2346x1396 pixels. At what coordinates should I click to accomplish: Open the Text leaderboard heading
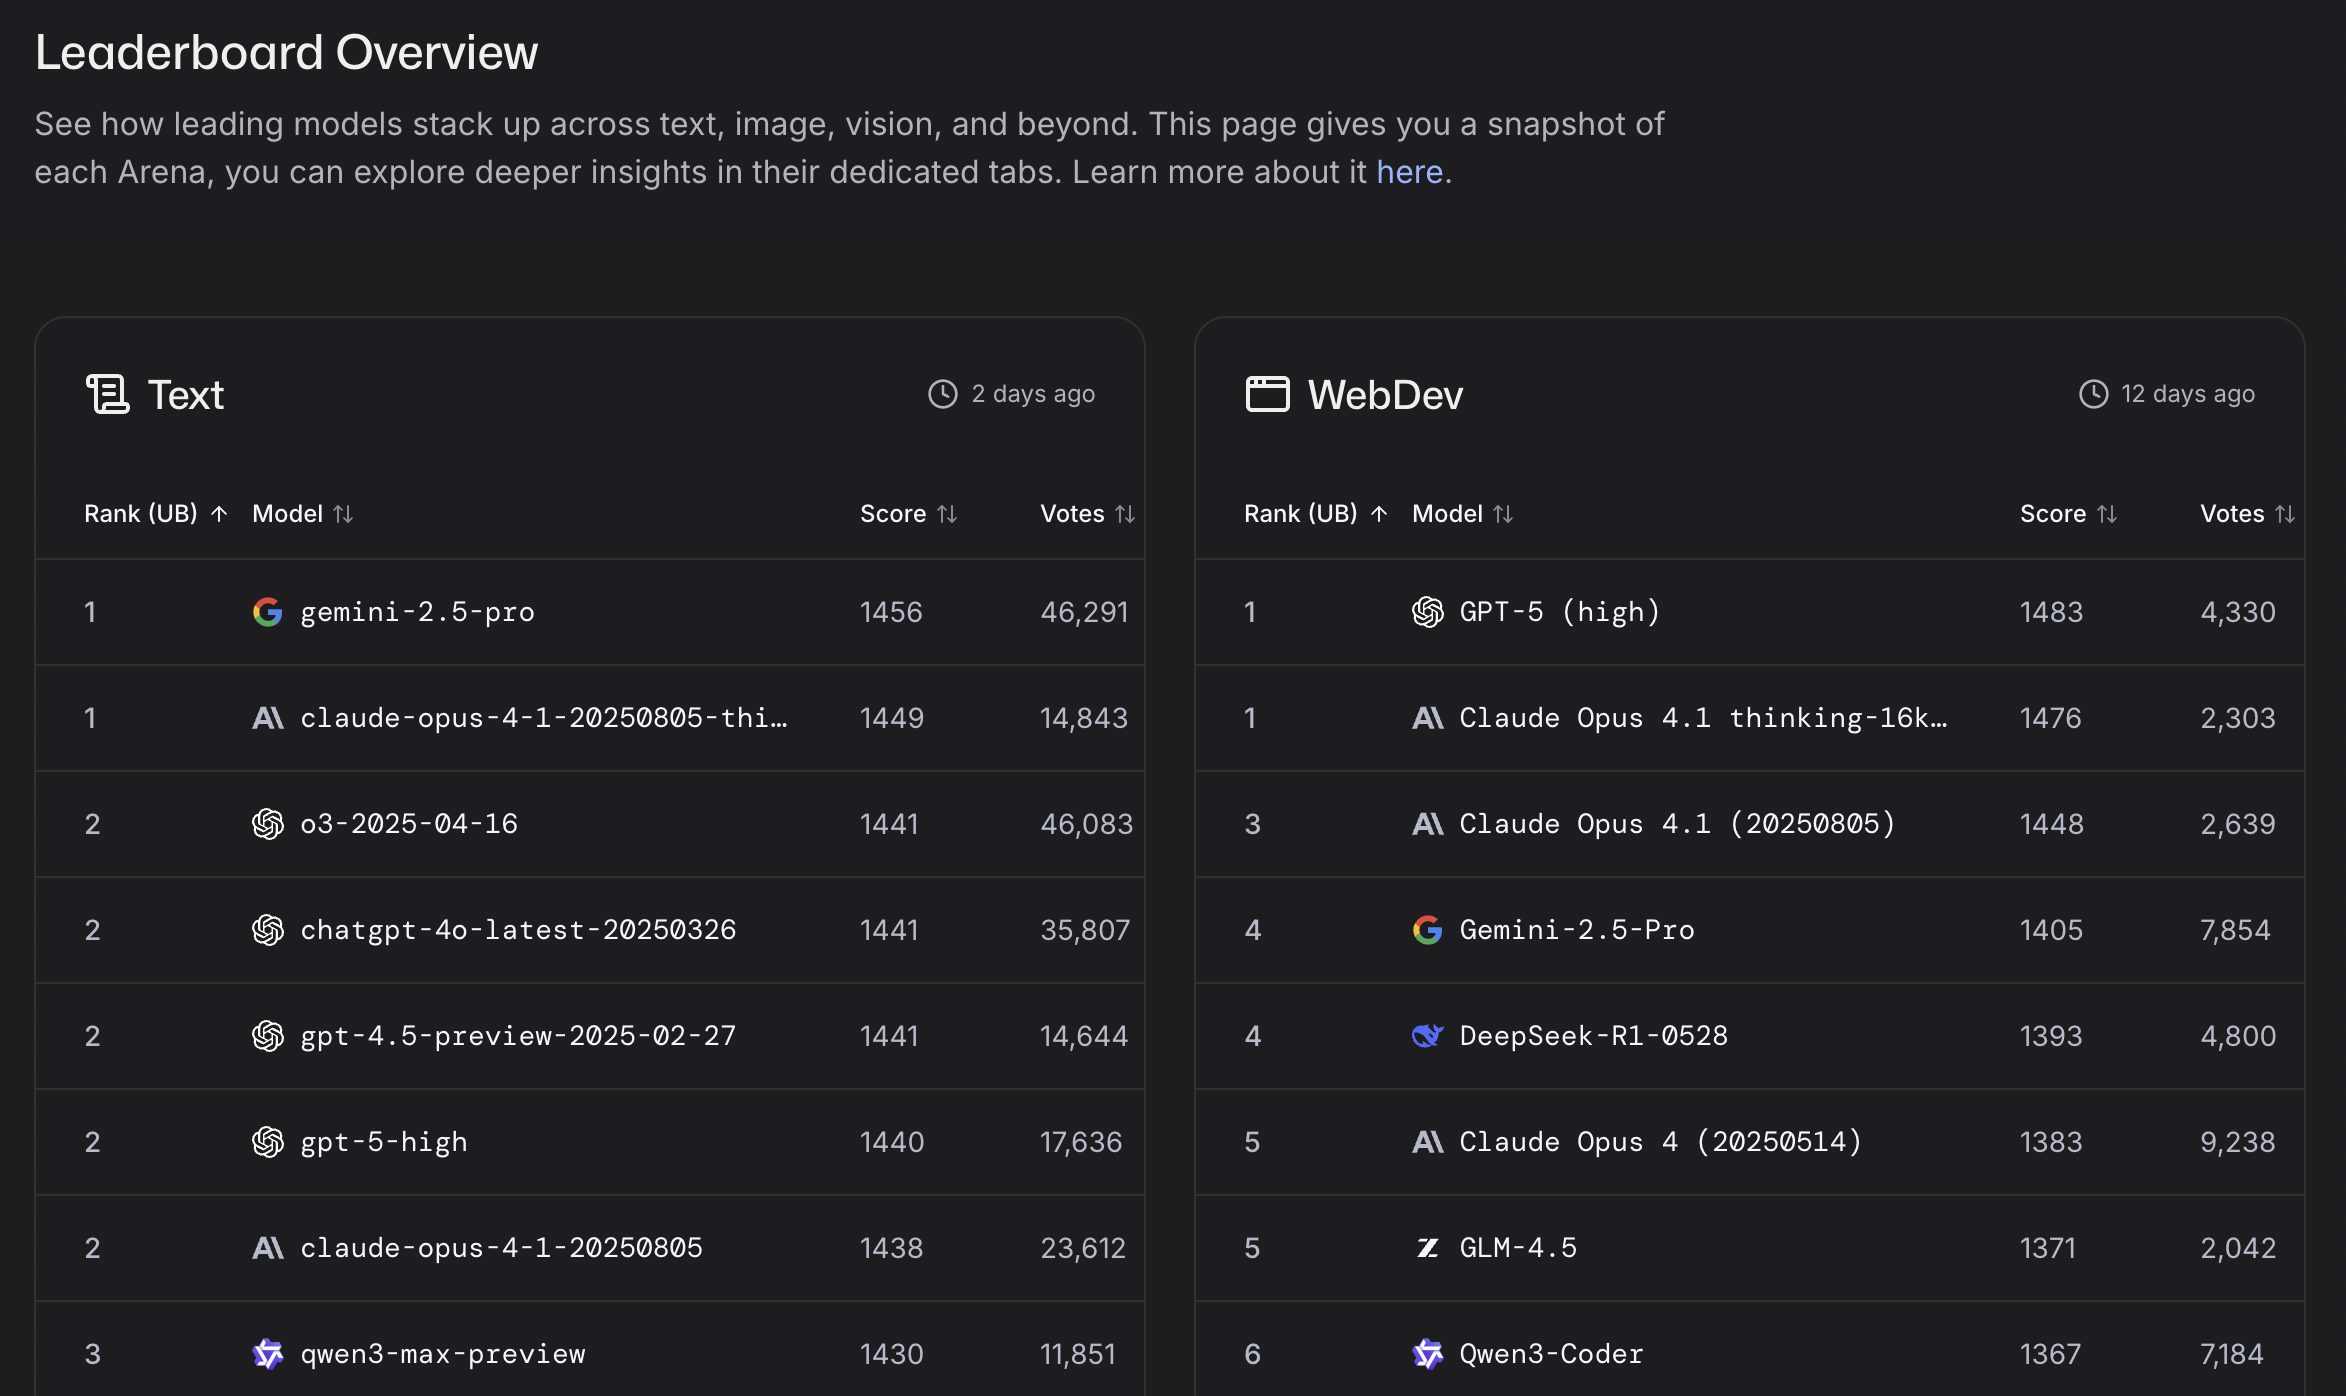(x=186, y=395)
